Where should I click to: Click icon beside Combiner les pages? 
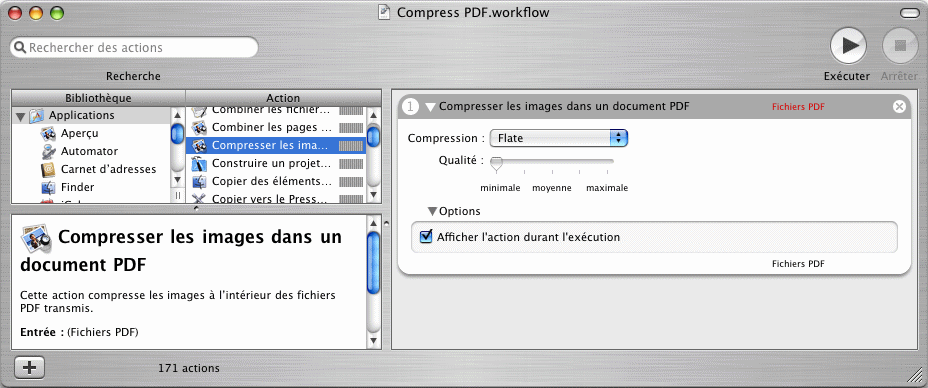pyautogui.click(x=199, y=127)
